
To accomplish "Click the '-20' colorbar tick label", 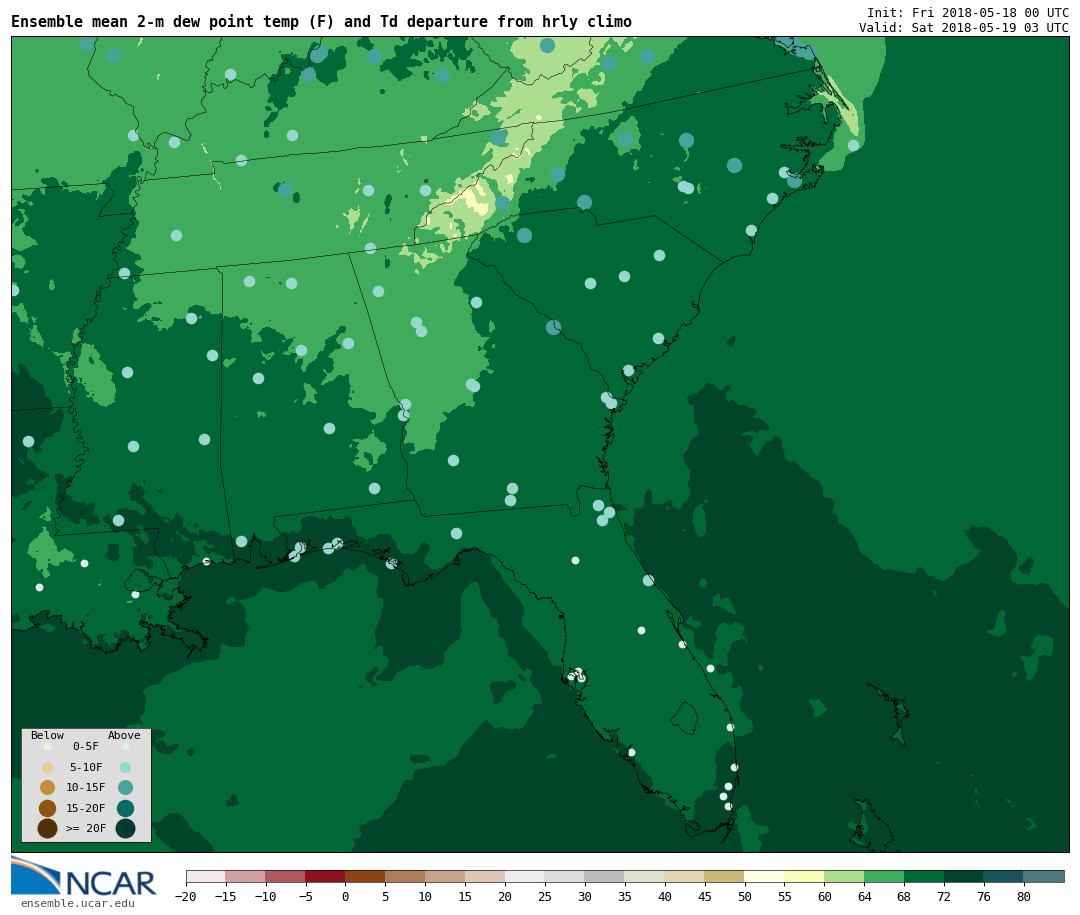I will 186,896.
